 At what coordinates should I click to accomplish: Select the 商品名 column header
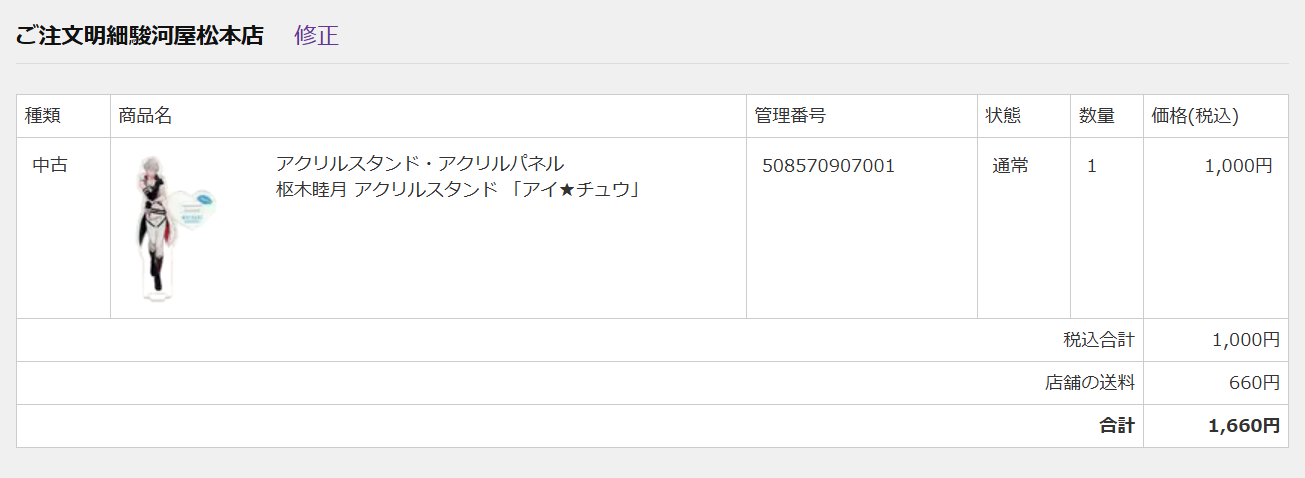(x=145, y=116)
